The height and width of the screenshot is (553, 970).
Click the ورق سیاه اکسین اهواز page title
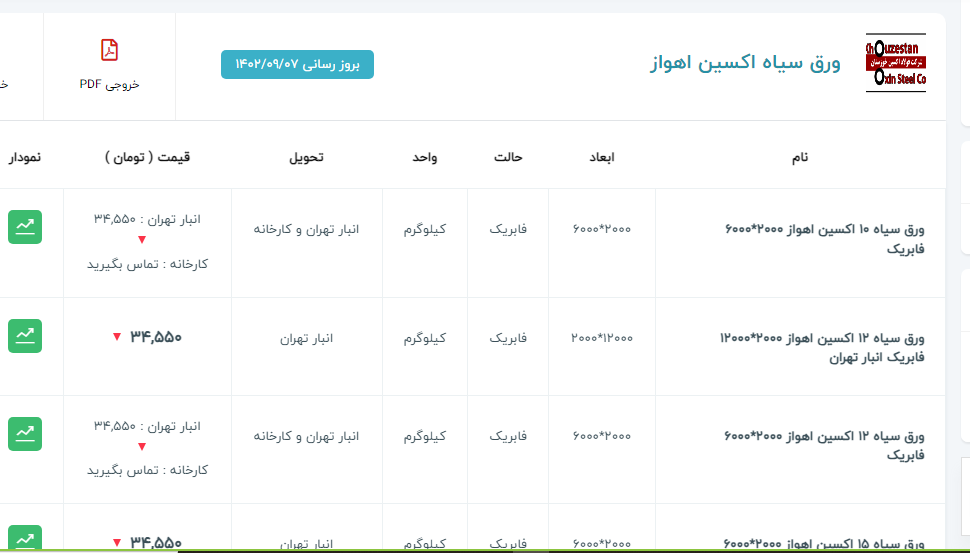(x=745, y=63)
